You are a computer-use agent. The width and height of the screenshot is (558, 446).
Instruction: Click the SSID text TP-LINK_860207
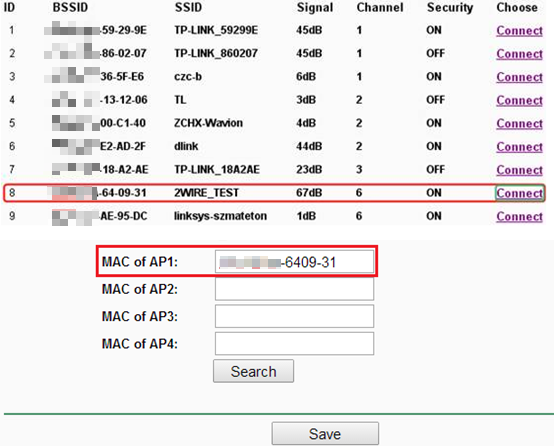coord(216,53)
